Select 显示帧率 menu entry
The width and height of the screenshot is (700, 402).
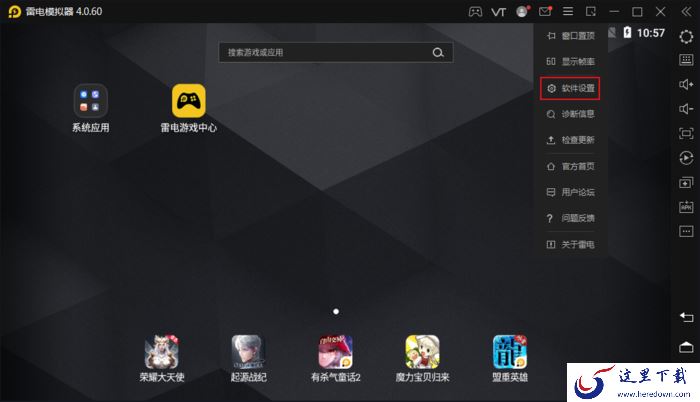click(571, 62)
